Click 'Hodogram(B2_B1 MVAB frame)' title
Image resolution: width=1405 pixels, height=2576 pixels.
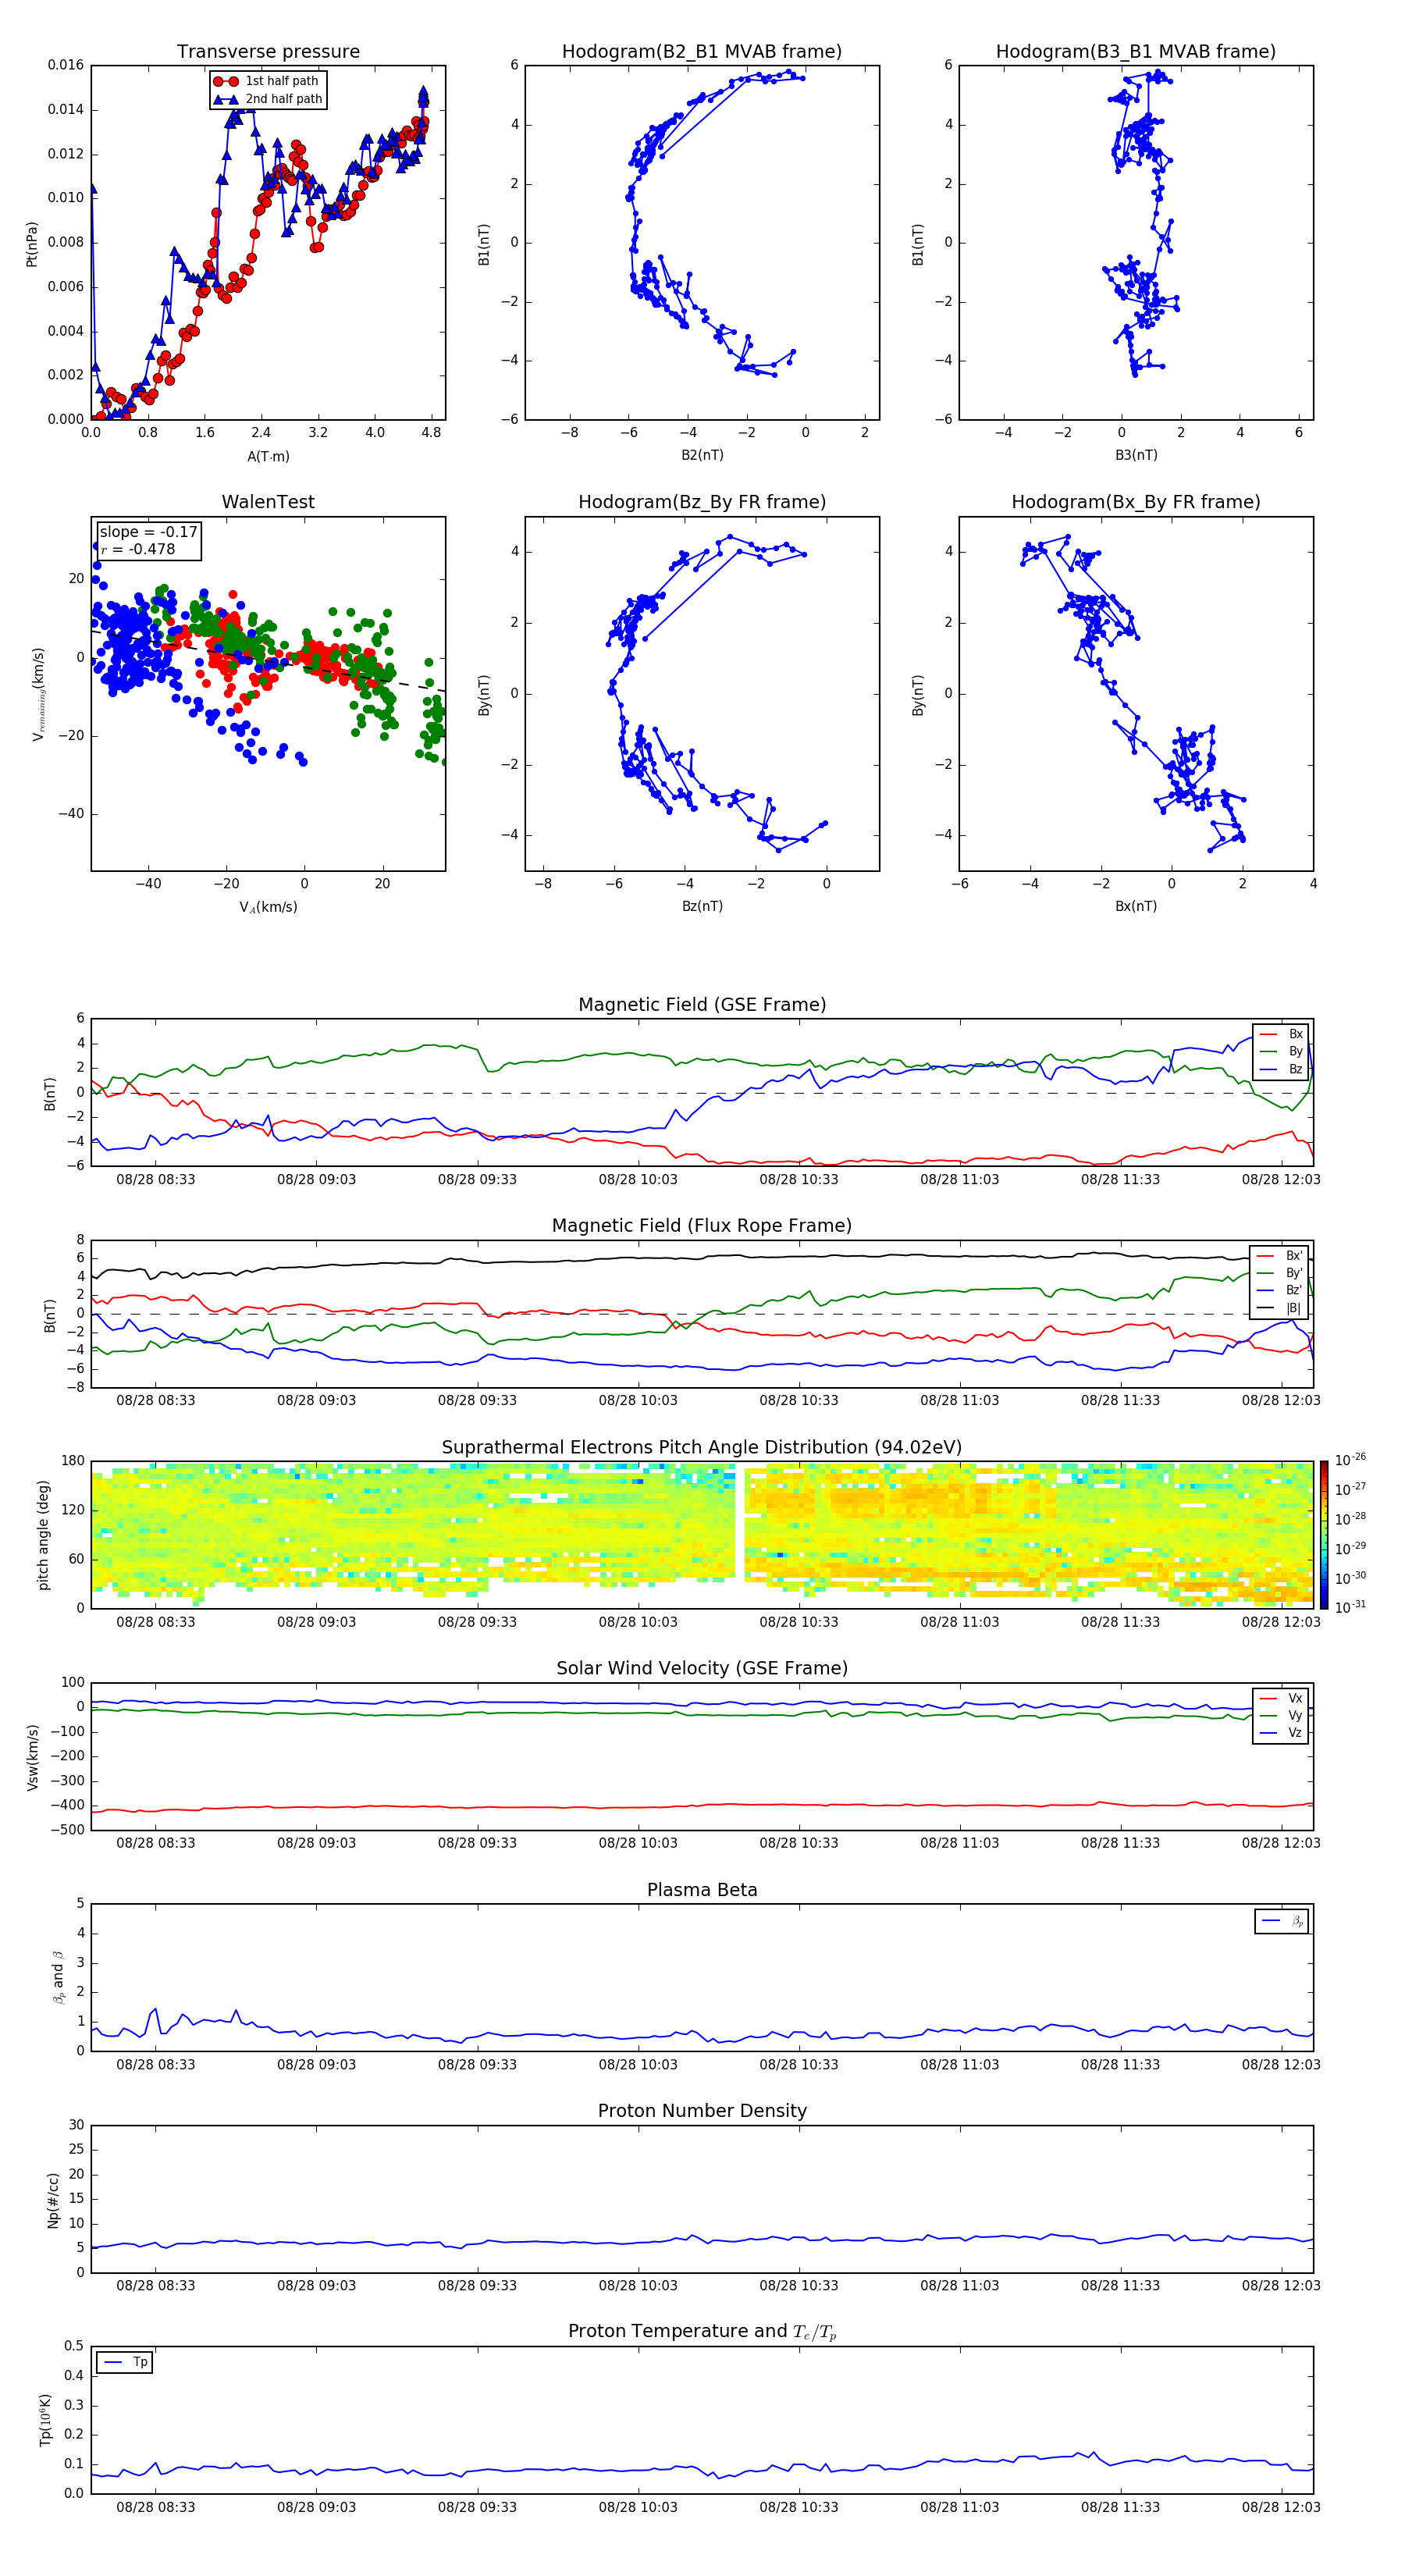coord(702,52)
